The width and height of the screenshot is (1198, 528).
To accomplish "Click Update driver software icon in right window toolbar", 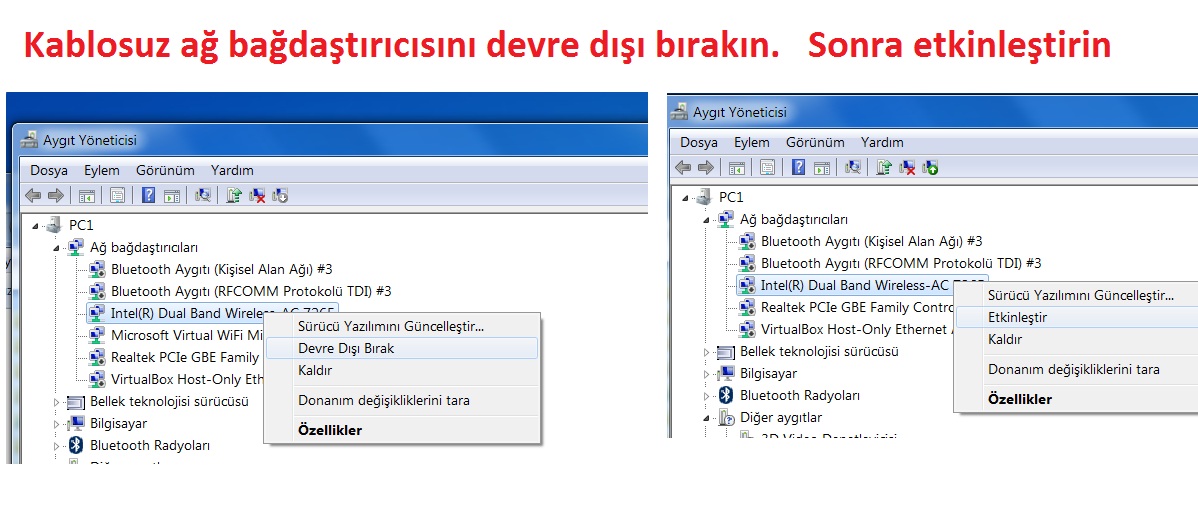I will click(884, 168).
